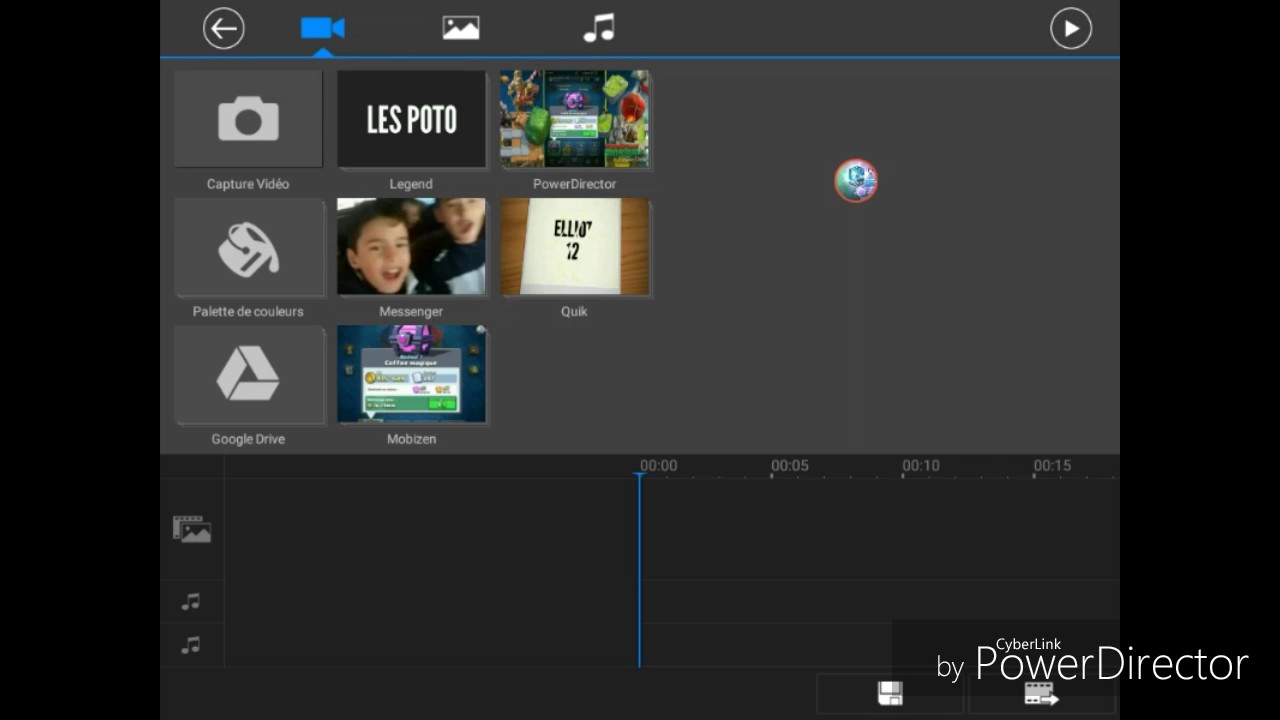Click the Google Drive label
Image resolution: width=1280 pixels, height=720 pixels.
tap(248, 439)
